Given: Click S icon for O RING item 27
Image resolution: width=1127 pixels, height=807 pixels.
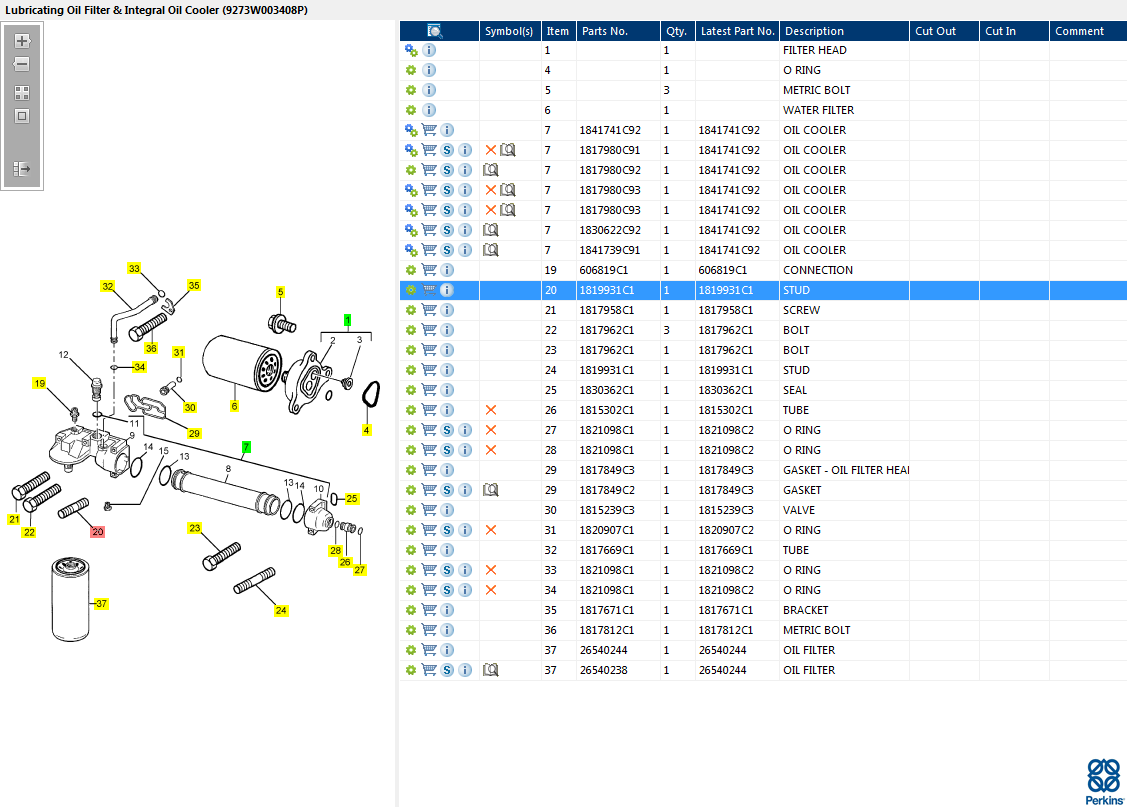Looking at the screenshot, I should (447, 430).
